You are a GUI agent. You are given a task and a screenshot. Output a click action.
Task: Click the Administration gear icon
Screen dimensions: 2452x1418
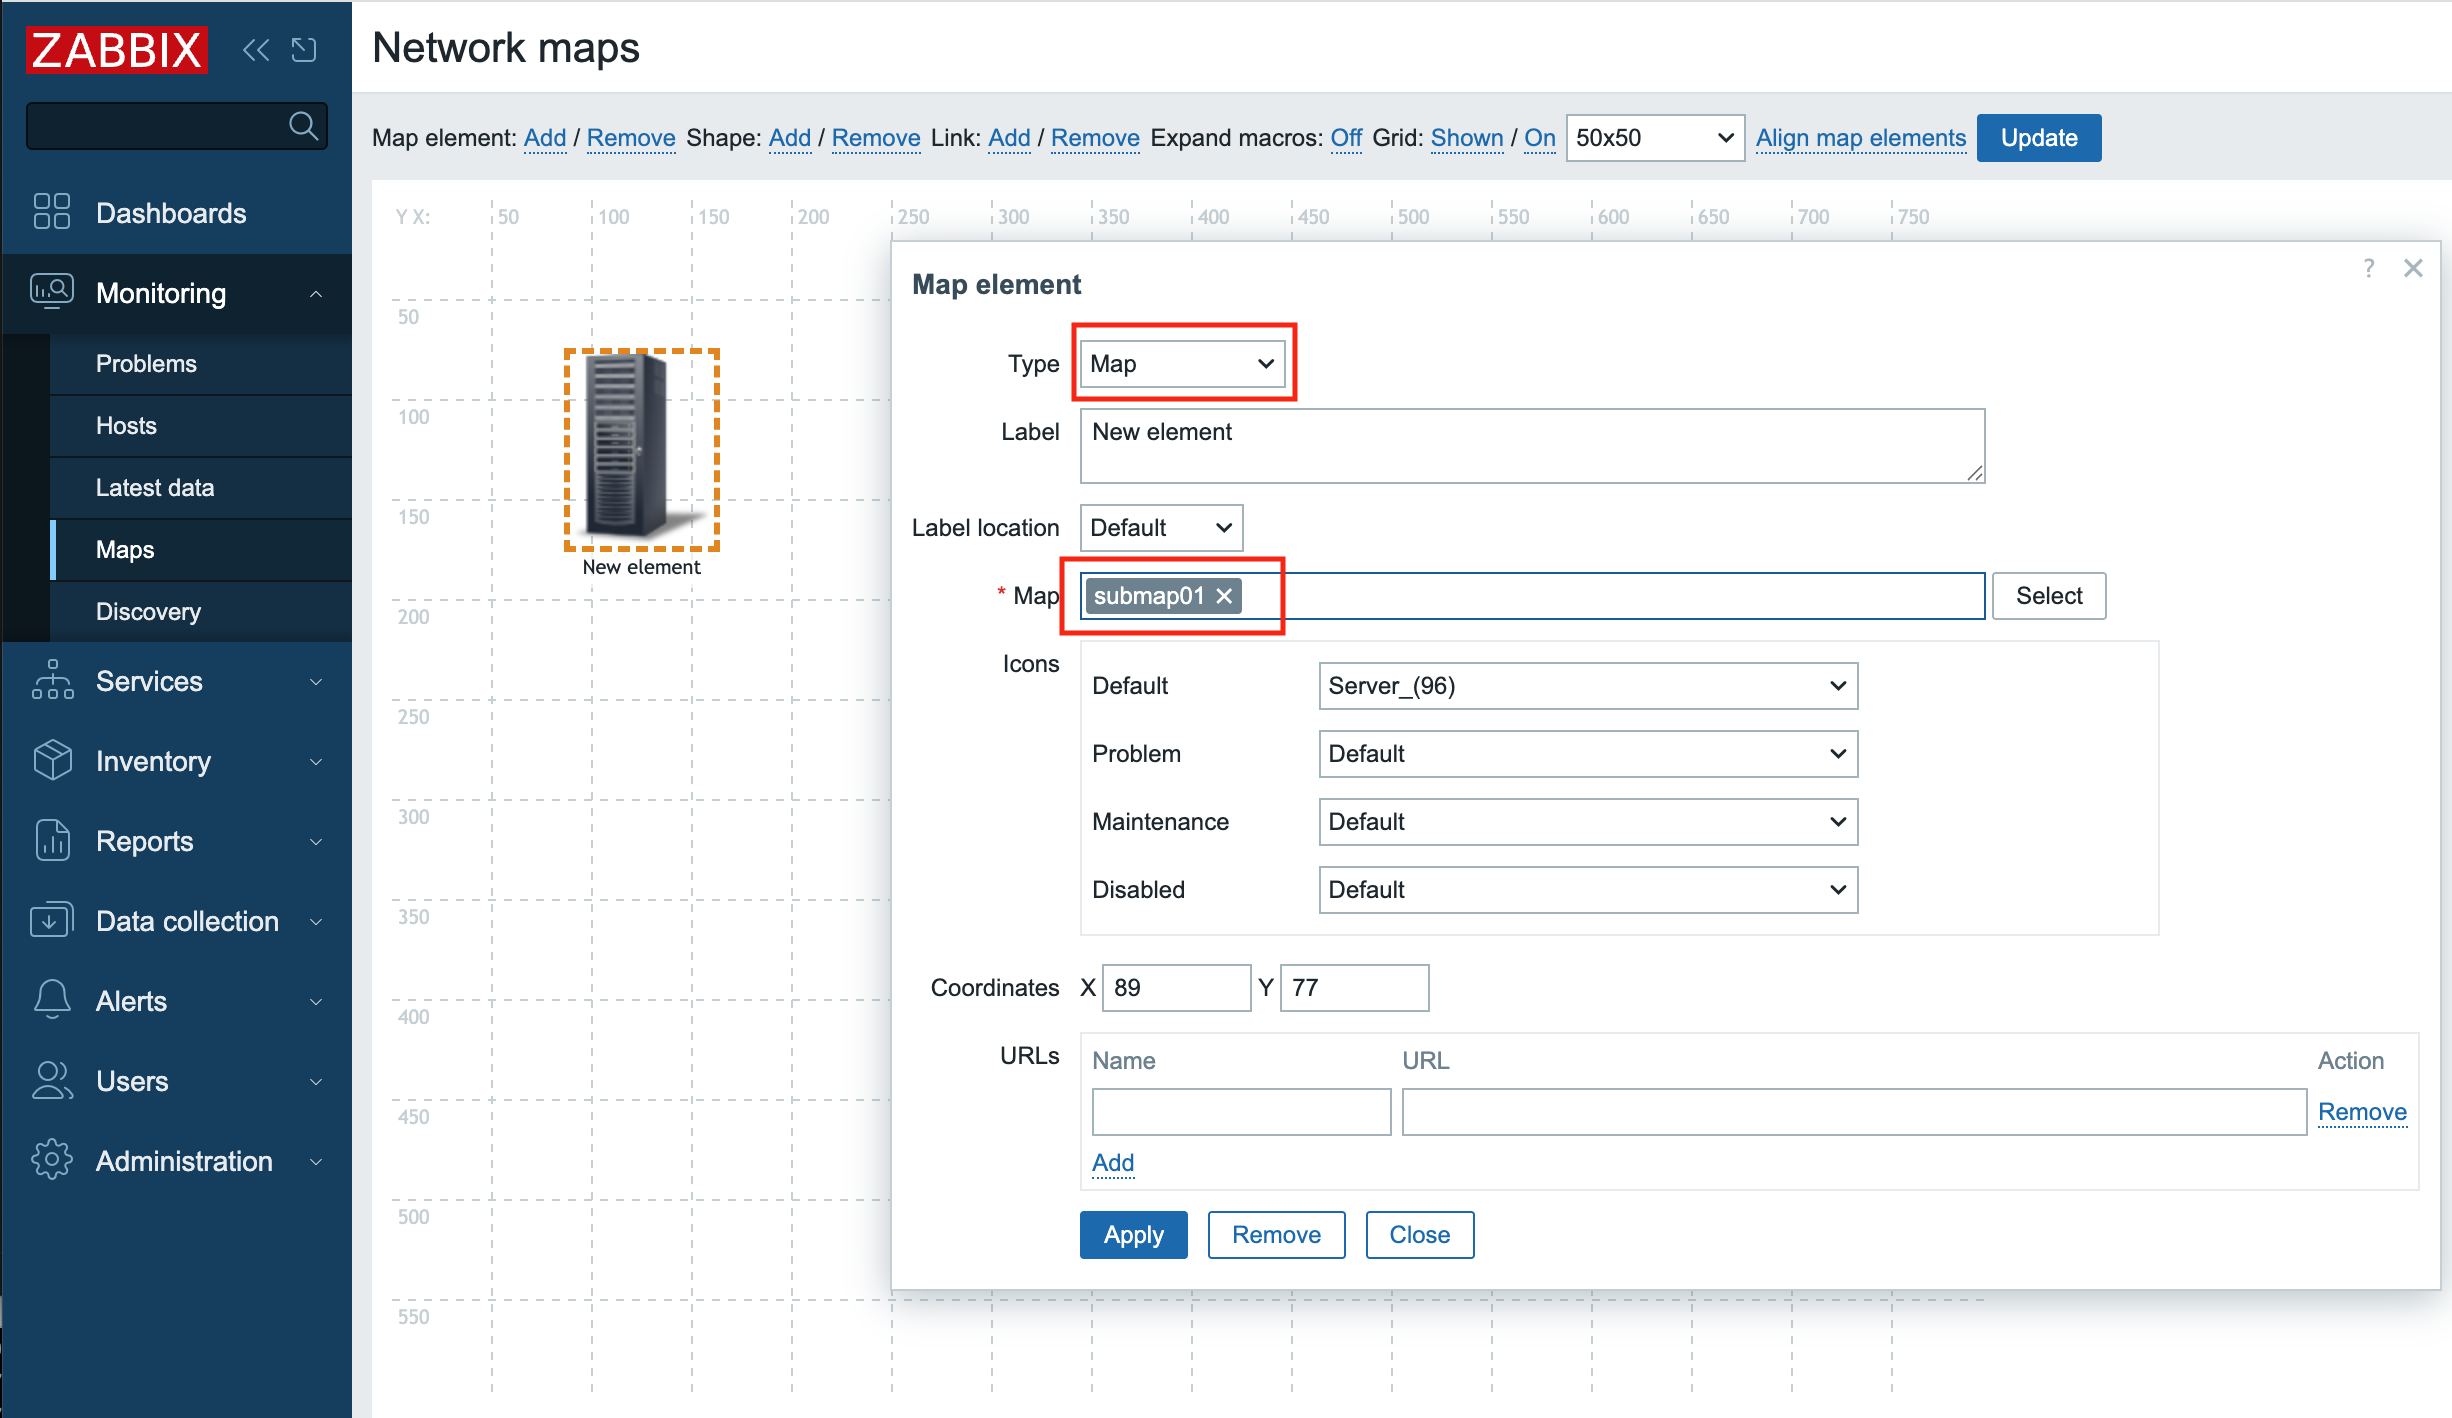52,1160
